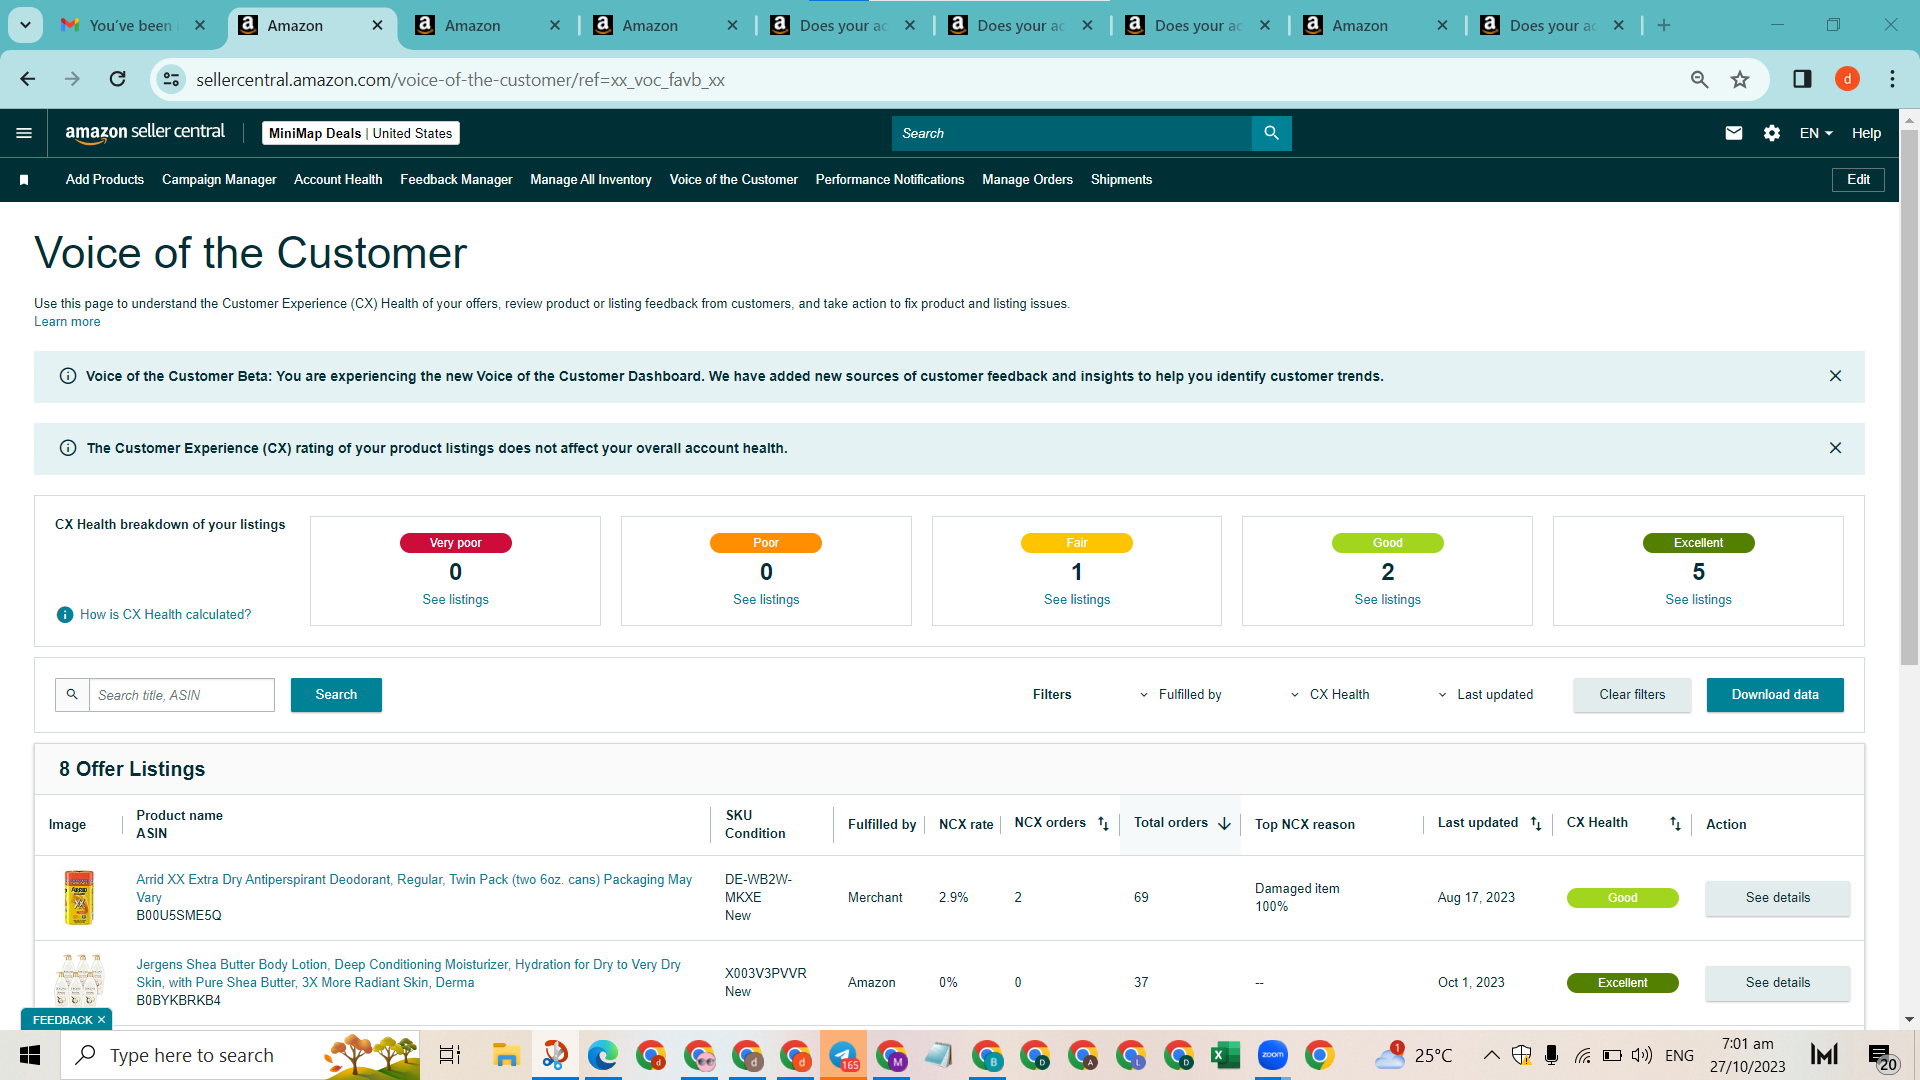
Task: Expand the Last updated filter dropdown
Action: [x=1485, y=695]
